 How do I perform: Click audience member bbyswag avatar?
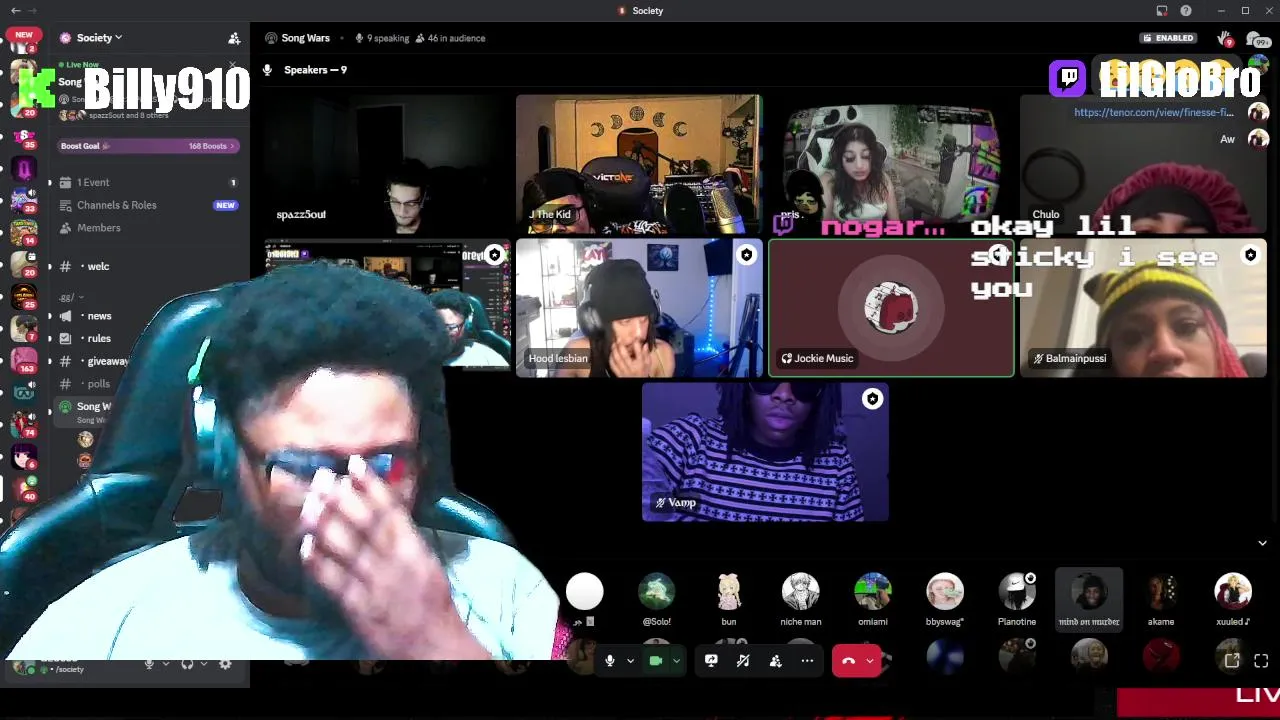coord(945,592)
